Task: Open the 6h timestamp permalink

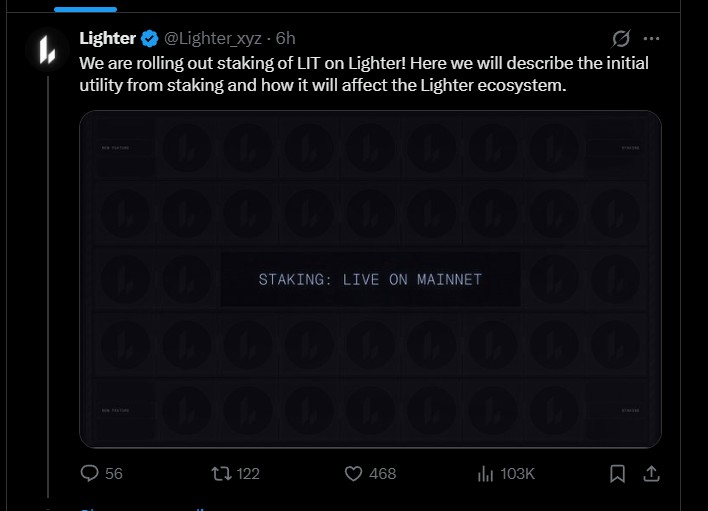Action: pyautogui.click(x=285, y=38)
